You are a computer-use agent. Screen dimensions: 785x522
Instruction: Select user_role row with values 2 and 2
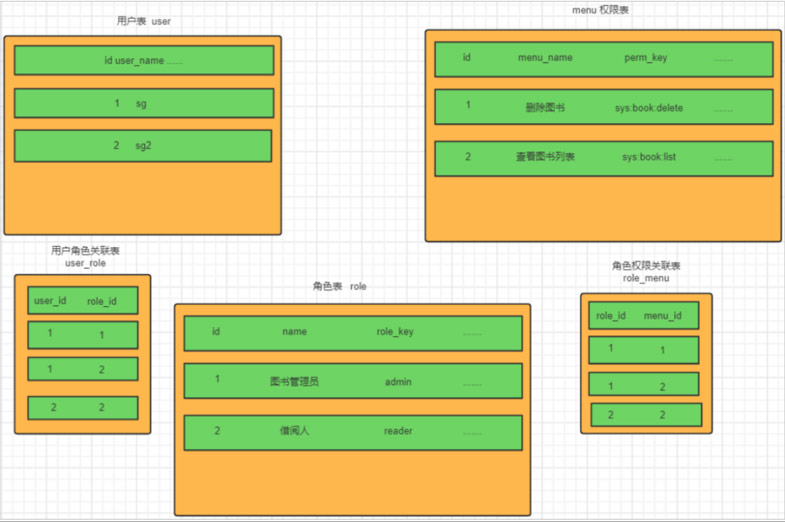point(83,407)
